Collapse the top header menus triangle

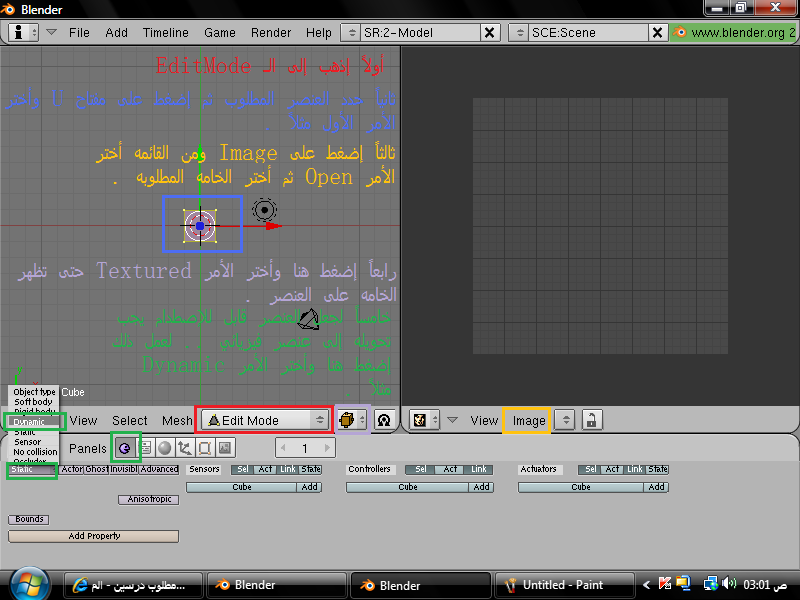(x=51, y=32)
